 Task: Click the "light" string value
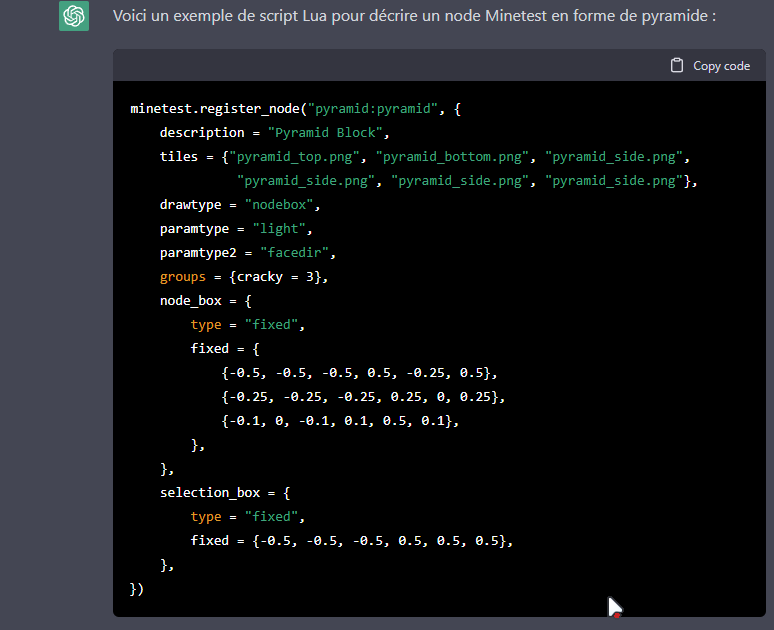[279, 229]
